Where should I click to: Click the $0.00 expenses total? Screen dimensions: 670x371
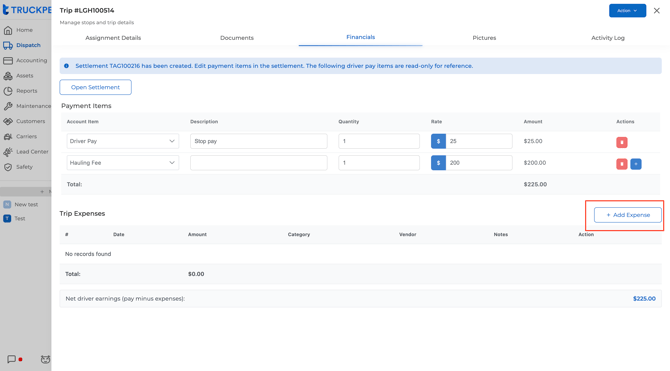[x=196, y=274]
